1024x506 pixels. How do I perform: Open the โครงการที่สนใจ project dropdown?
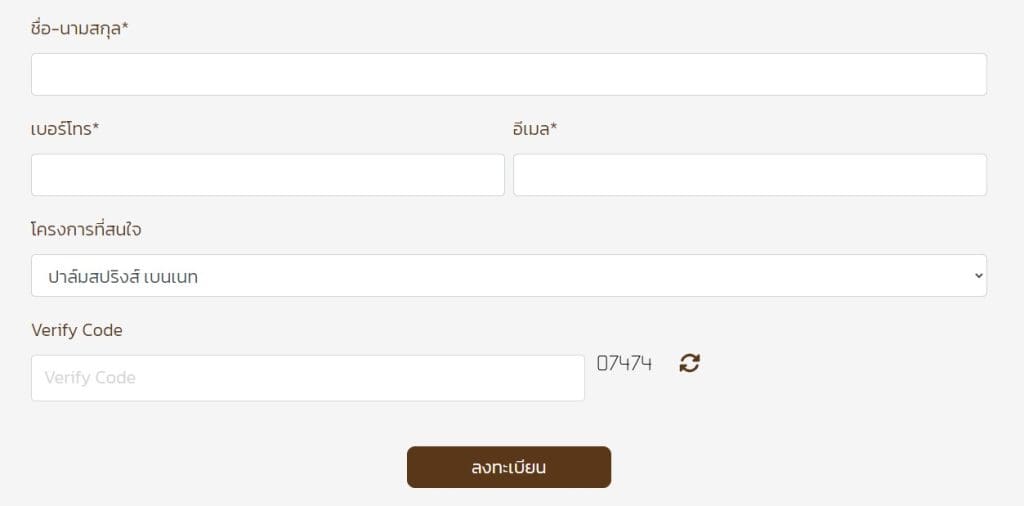(508, 276)
